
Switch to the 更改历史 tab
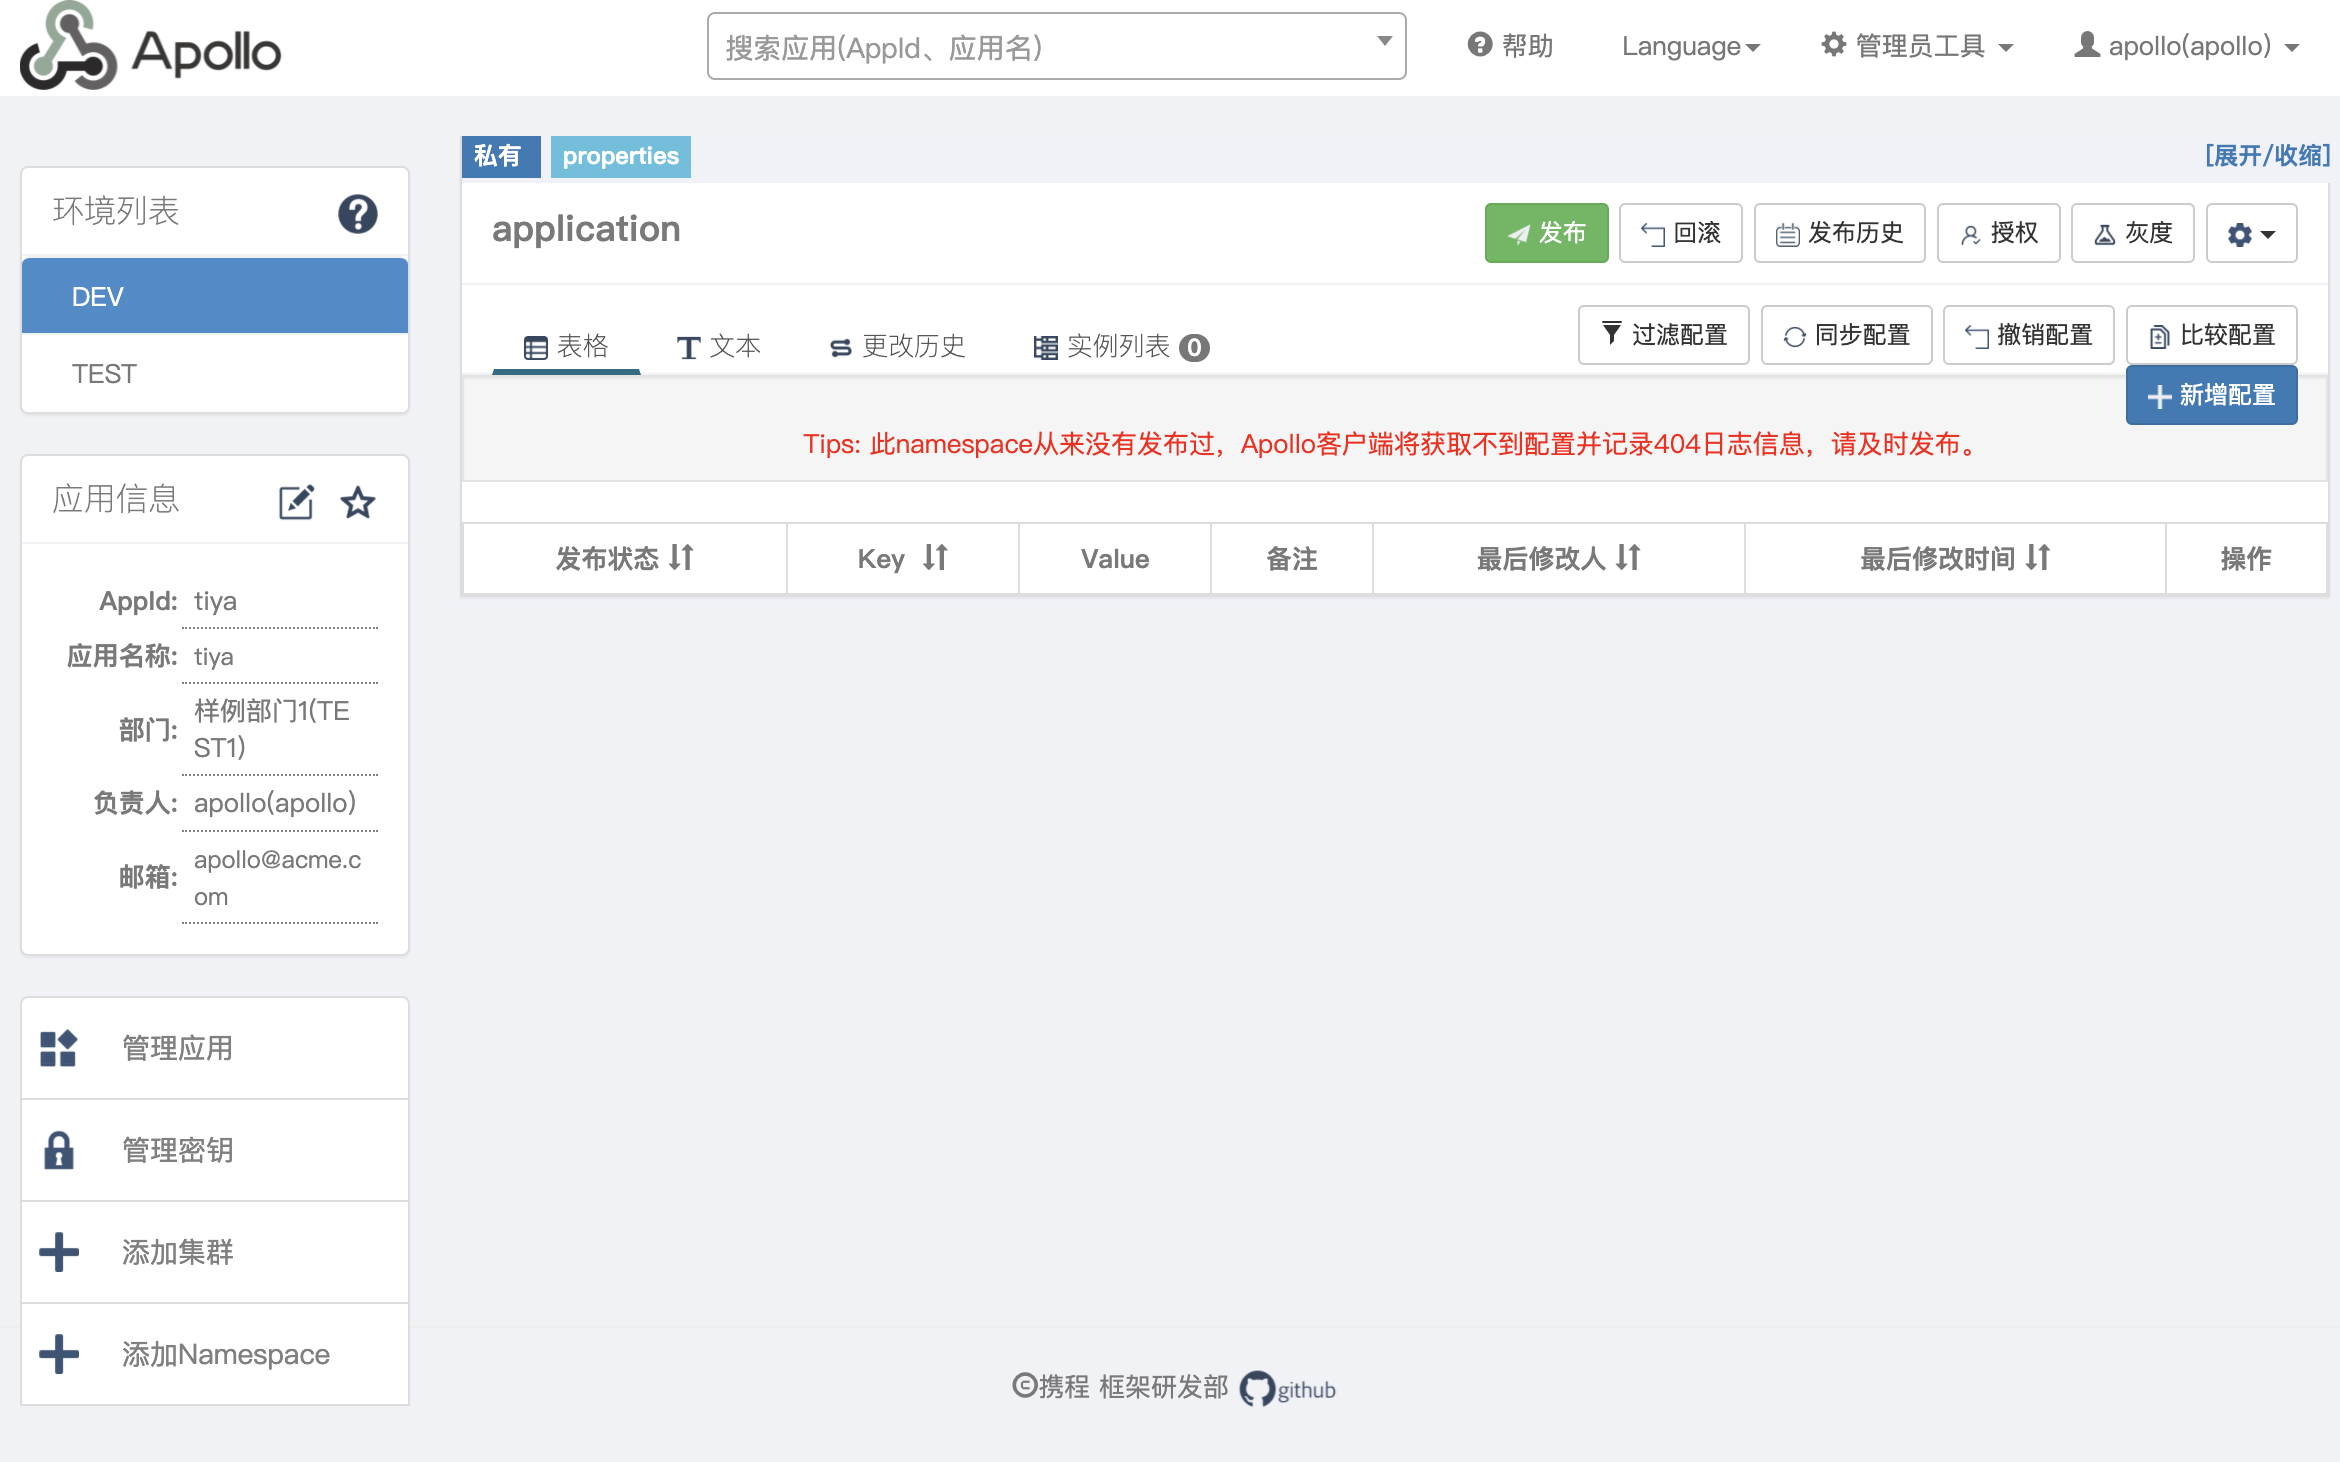point(897,346)
